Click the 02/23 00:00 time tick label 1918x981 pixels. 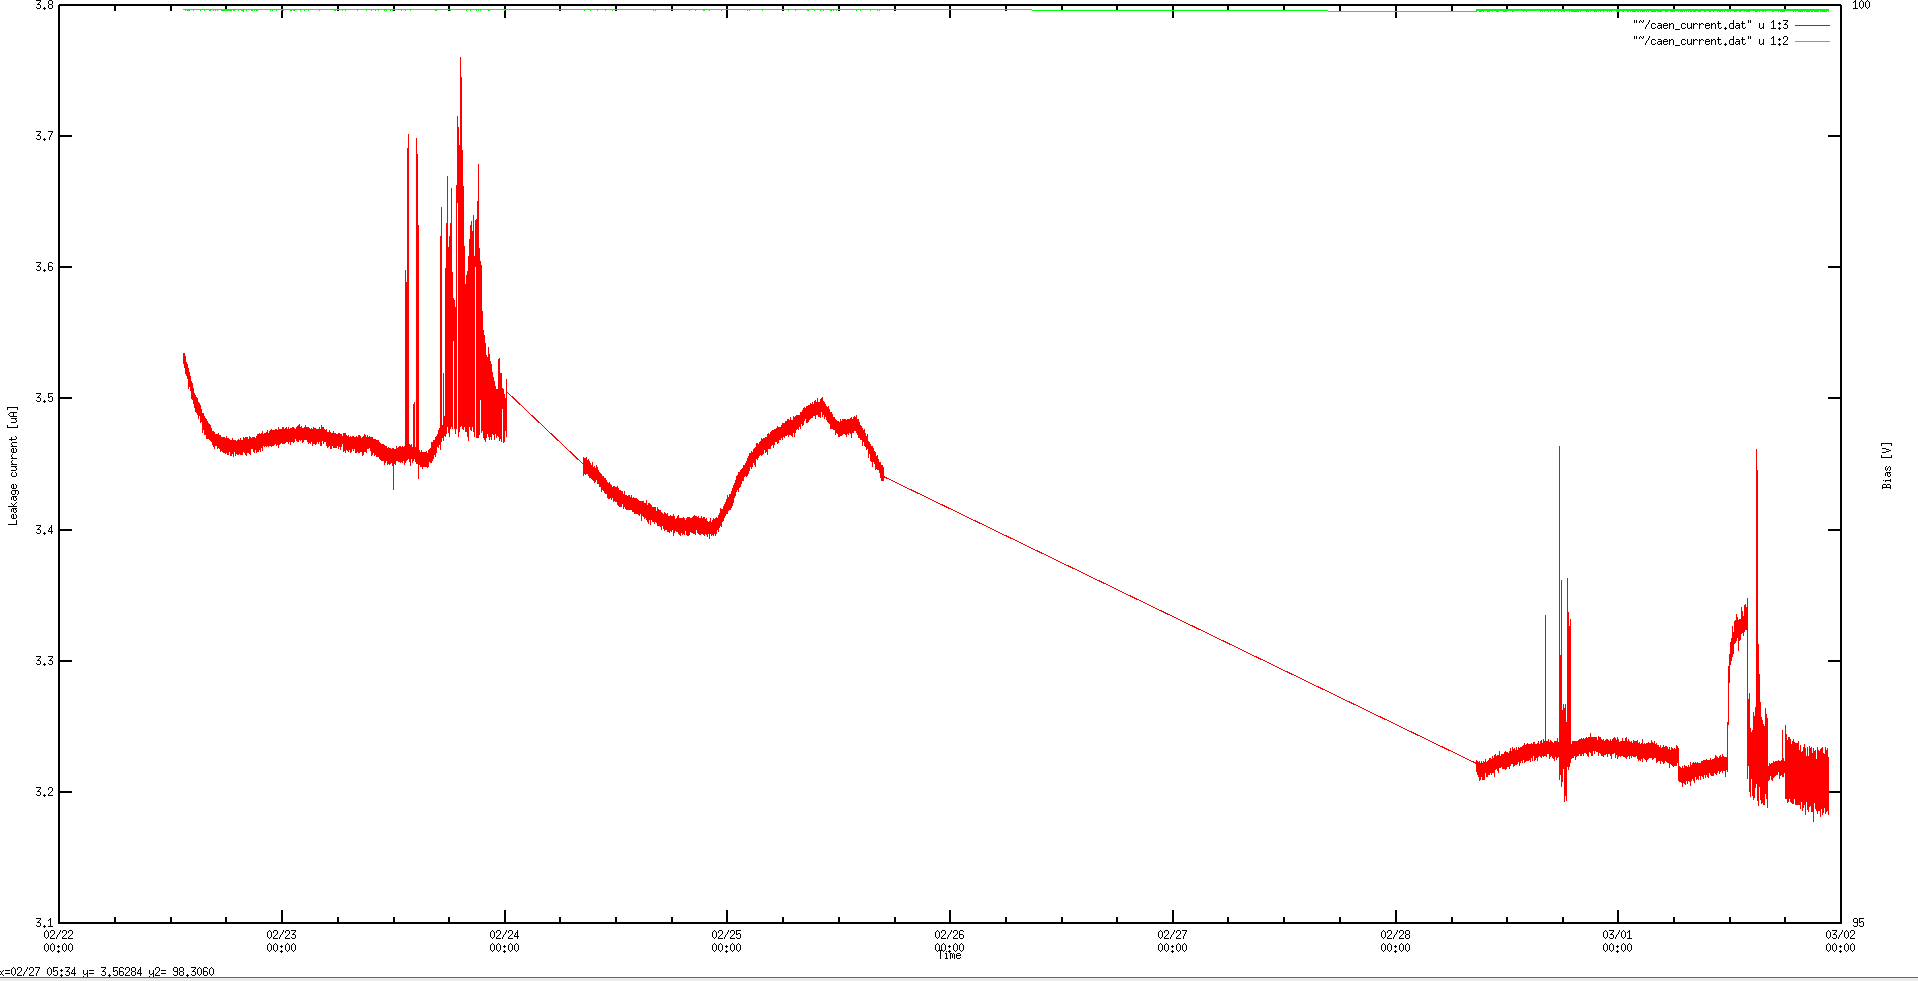(282, 941)
